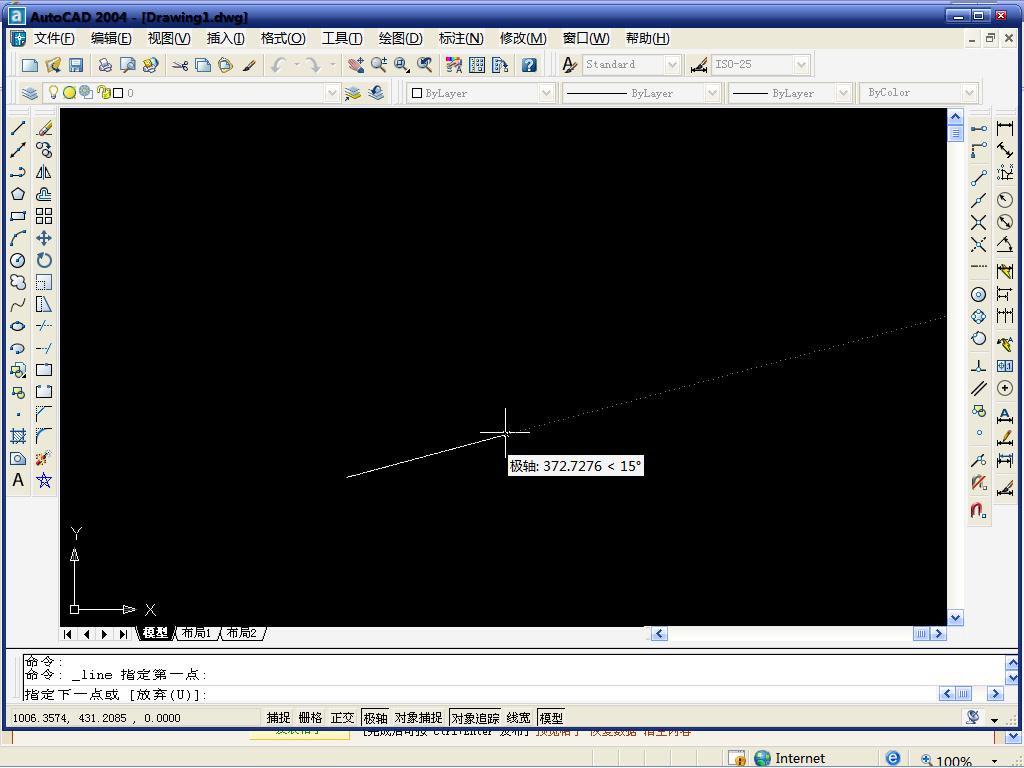Select the Hatch tool
Viewport: 1024px width, 768px height.
(x=18, y=436)
